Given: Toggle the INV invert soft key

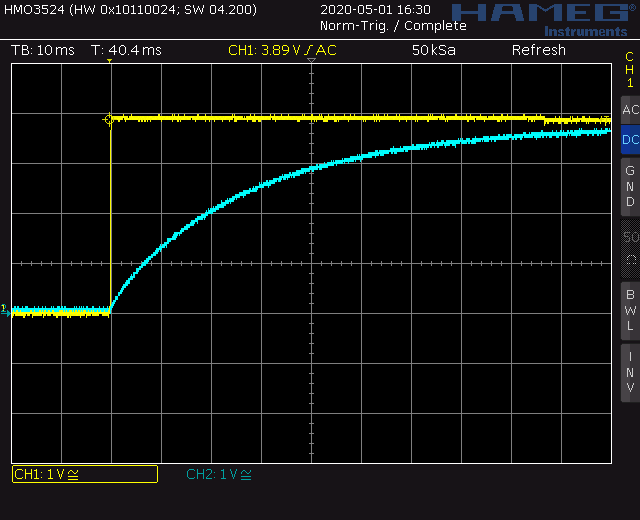Looking at the screenshot, I should [630, 373].
